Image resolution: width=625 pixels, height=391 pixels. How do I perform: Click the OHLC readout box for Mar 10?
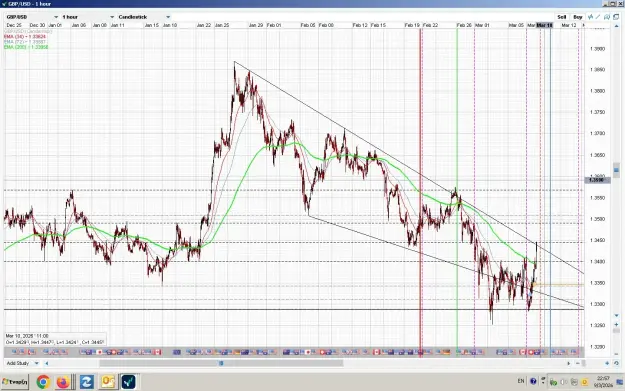(55, 339)
